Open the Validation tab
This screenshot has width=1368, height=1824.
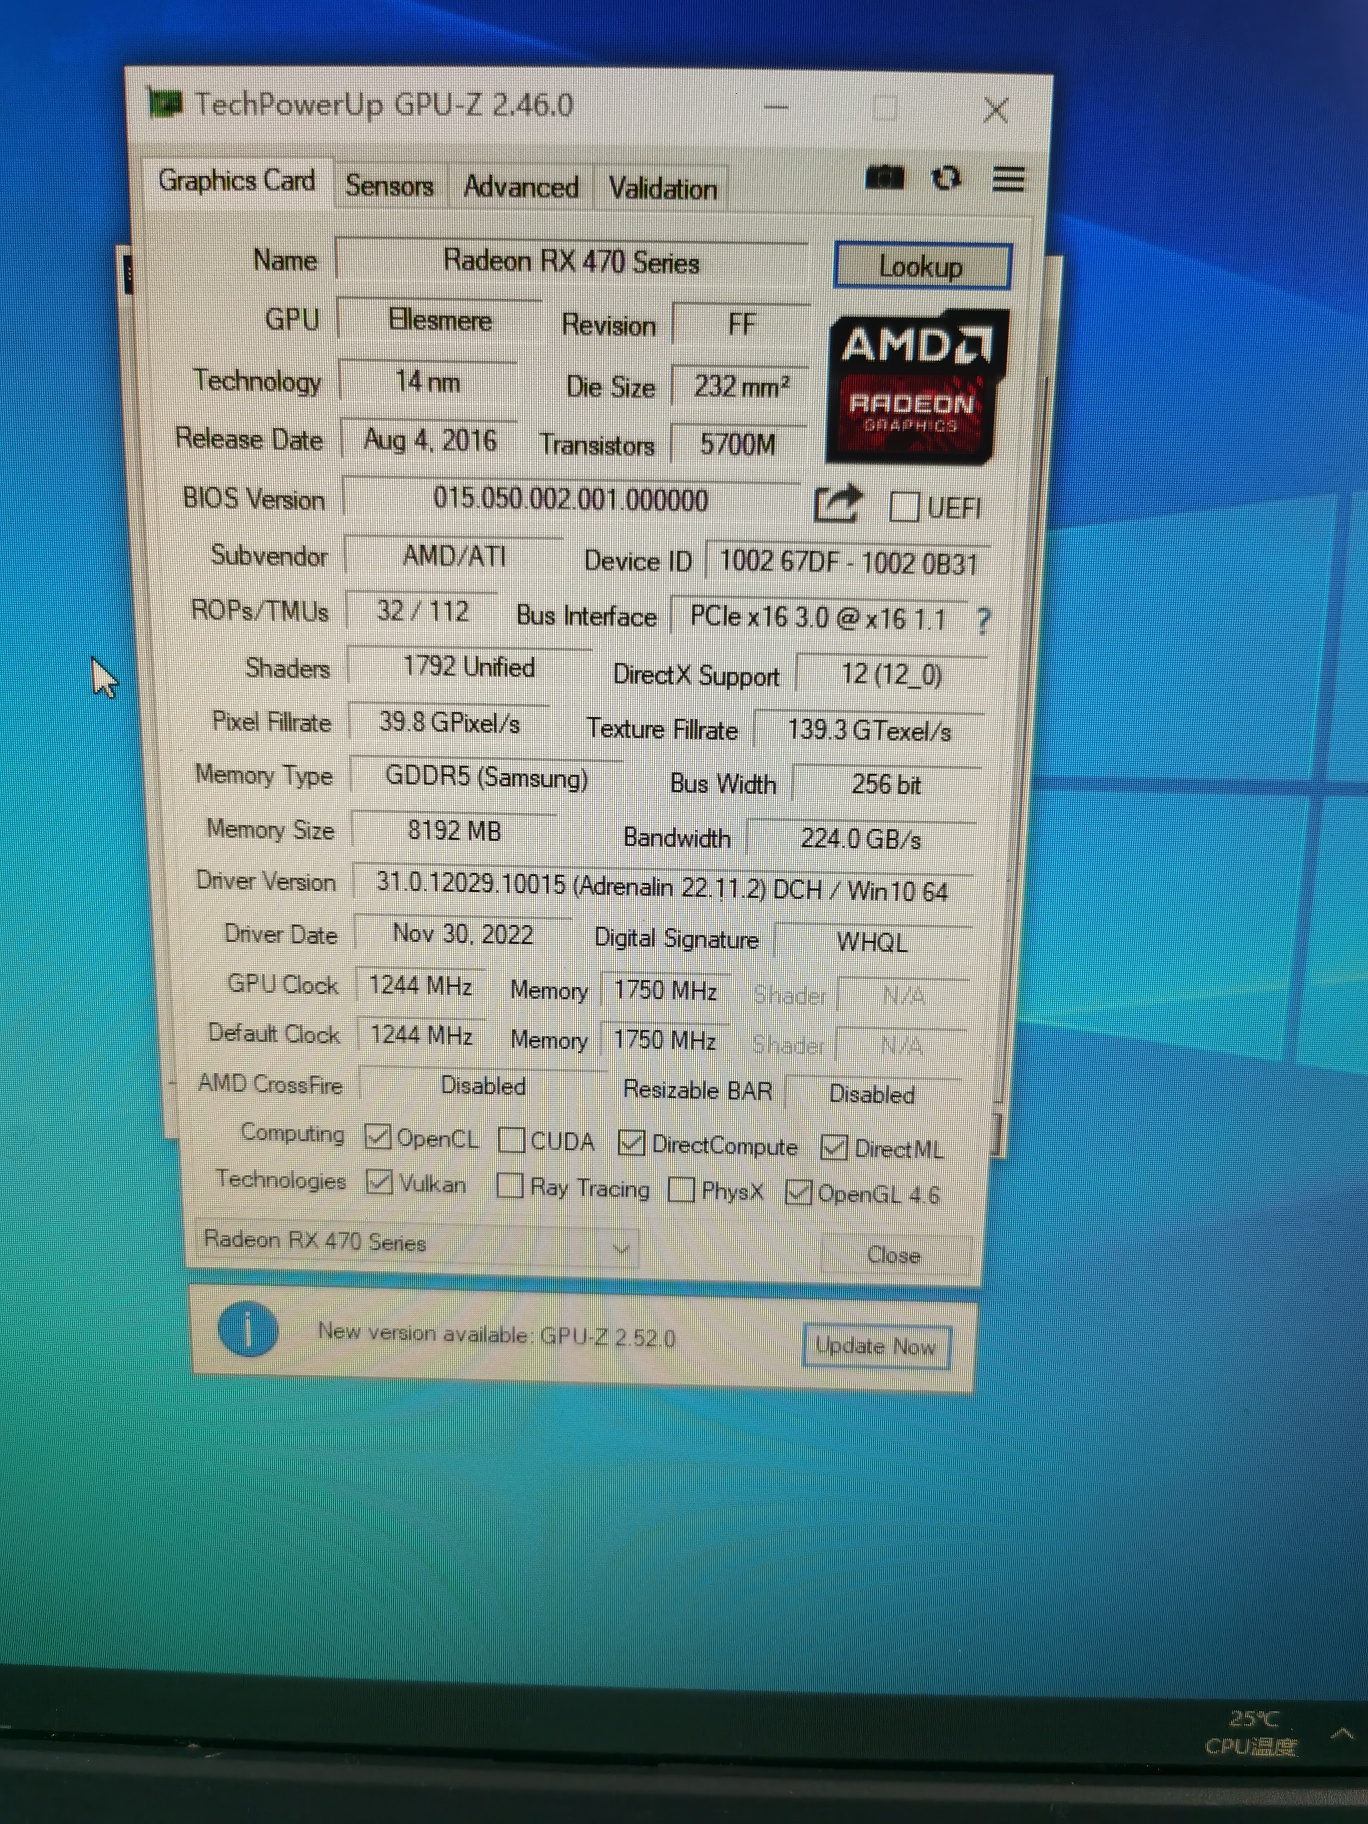coord(662,188)
